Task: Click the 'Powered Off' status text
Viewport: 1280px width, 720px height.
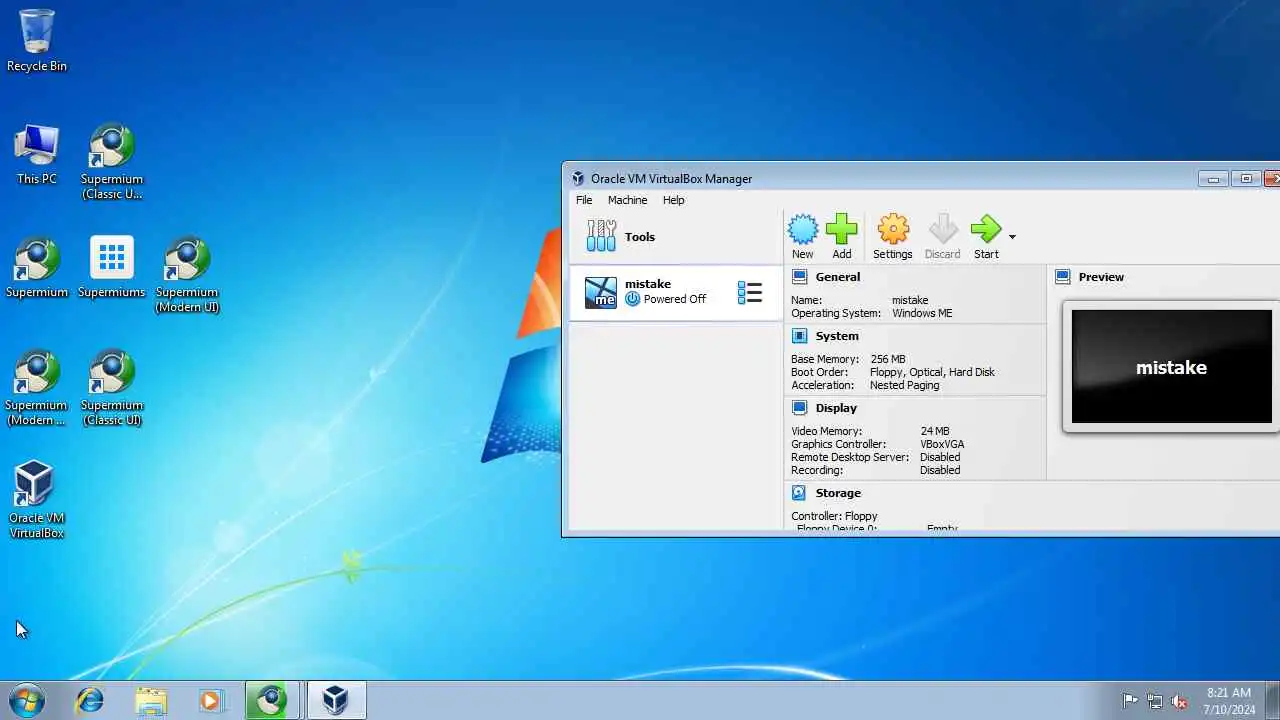Action: 675,299
